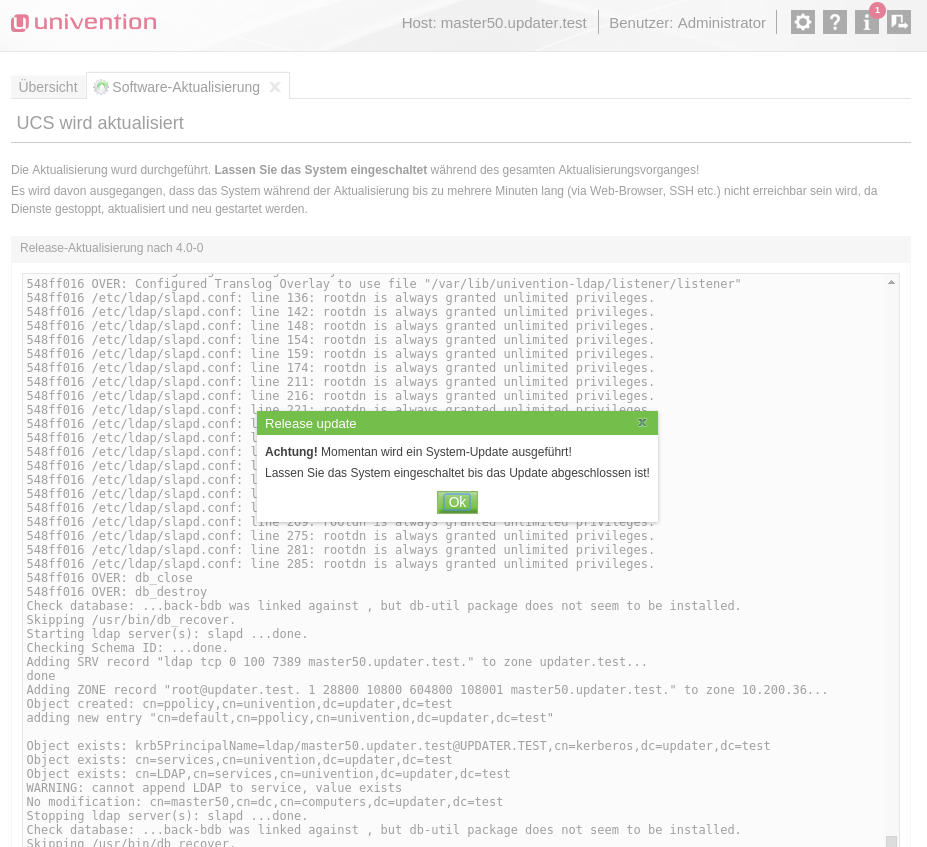Click the green Software-Aktualisierung tab icon
Viewport: 927px width, 847px height.
(101, 87)
